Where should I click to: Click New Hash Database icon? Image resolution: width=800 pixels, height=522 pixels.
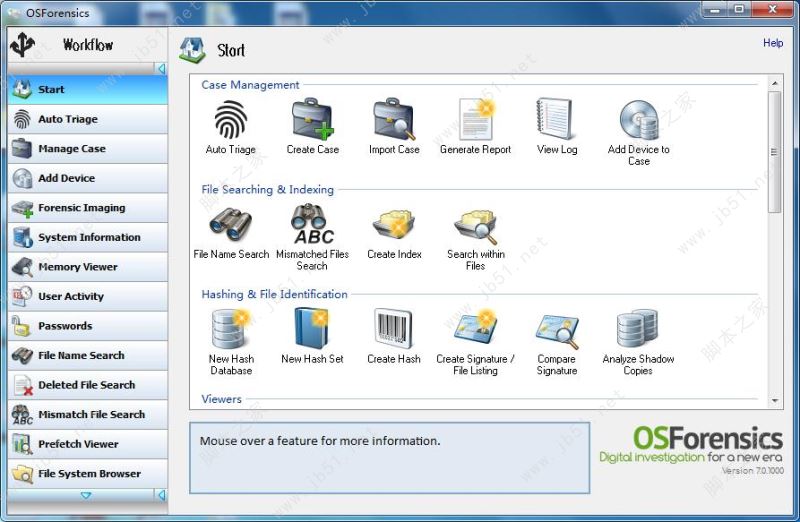pos(231,329)
